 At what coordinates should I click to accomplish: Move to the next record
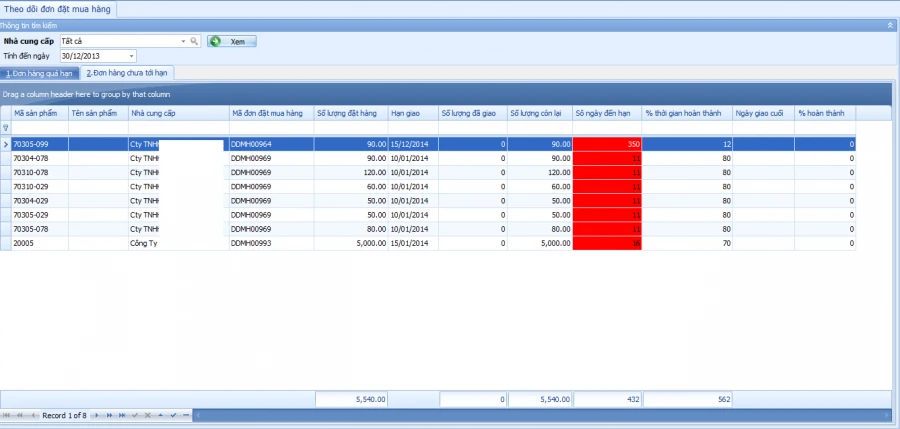coord(96,415)
